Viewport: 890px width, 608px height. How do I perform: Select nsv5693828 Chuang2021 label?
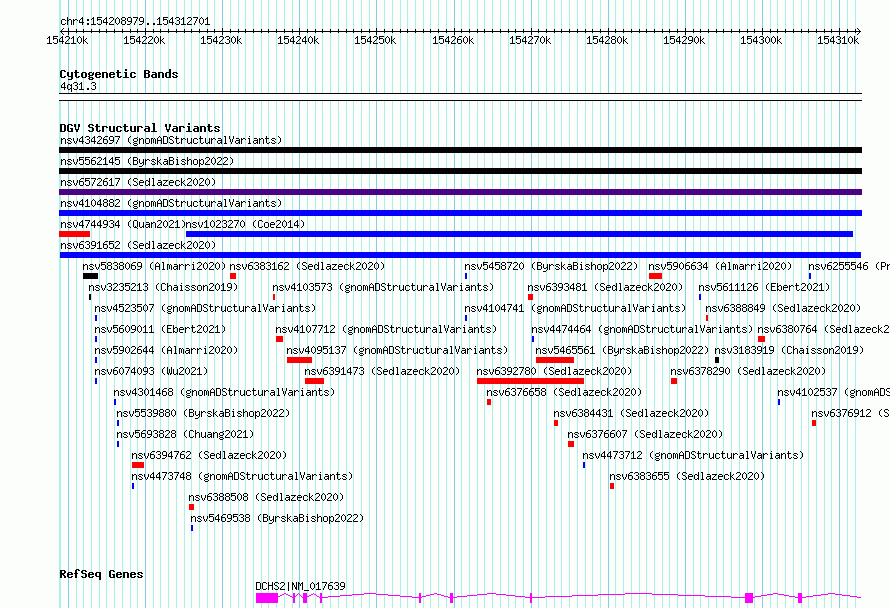coord(185,434)
